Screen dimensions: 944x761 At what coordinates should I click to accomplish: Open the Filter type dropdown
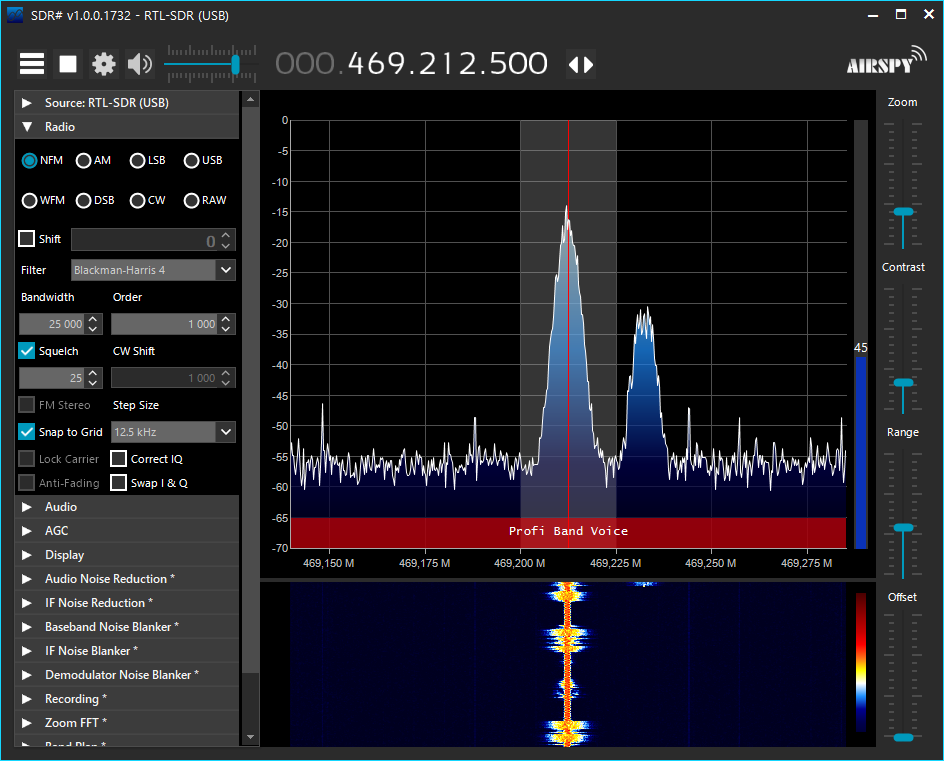[226, 270]
